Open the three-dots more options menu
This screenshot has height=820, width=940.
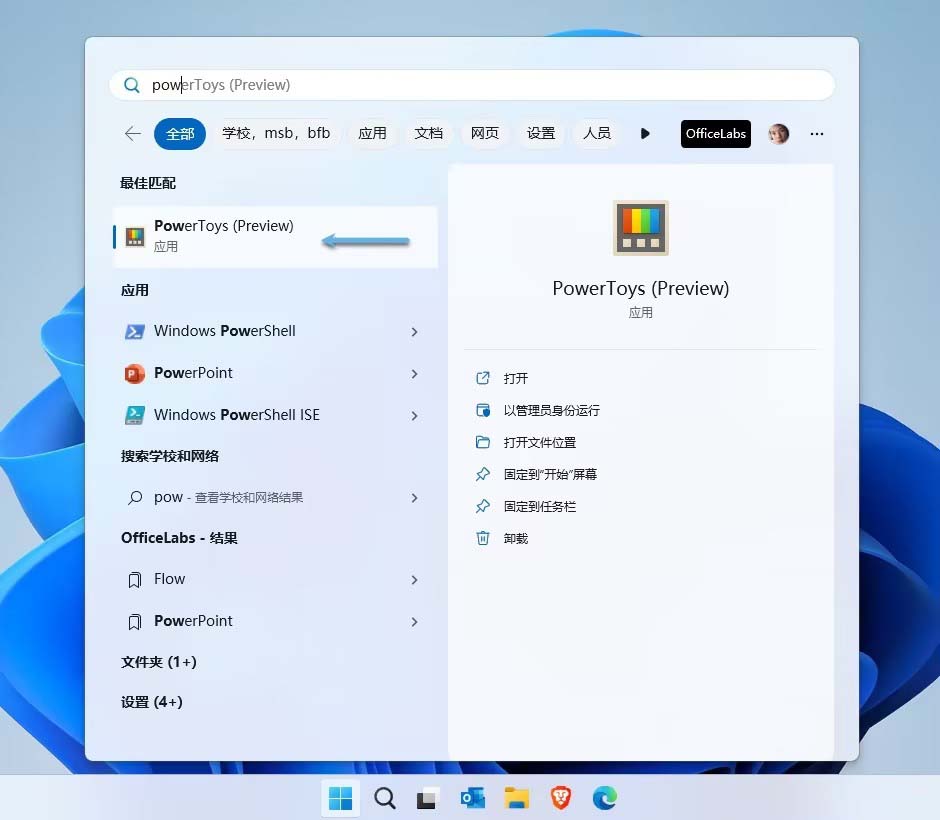pos(817,134)
